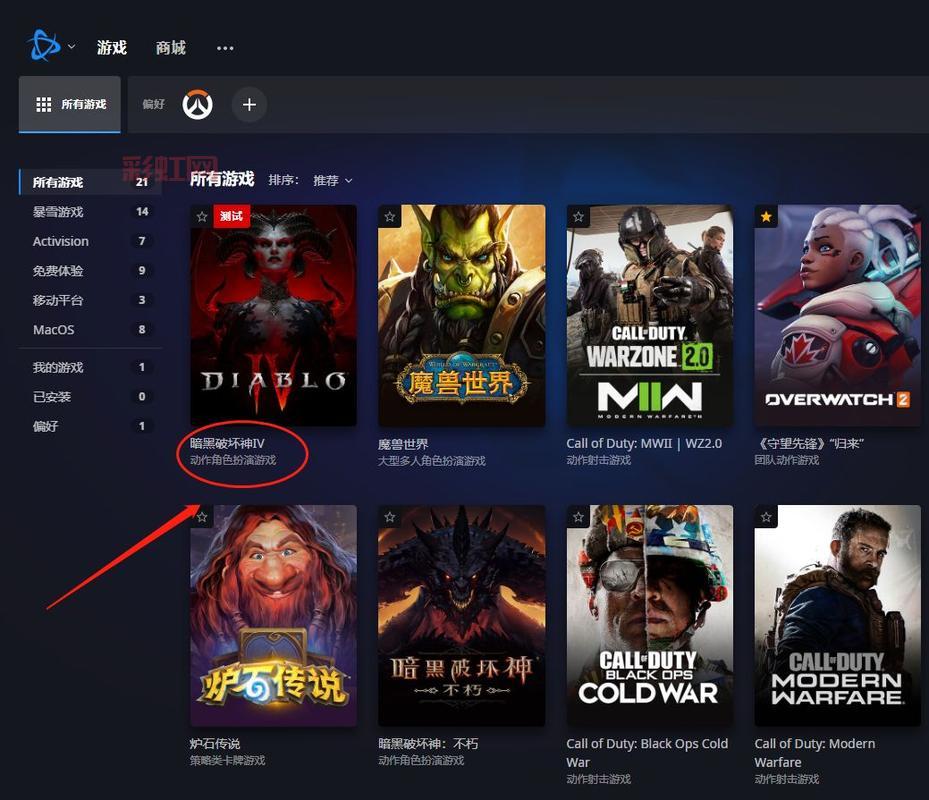This screenshot has height=800, width=929.
Task: Switch to the 游戏 tab
Action: coord(112,47)
